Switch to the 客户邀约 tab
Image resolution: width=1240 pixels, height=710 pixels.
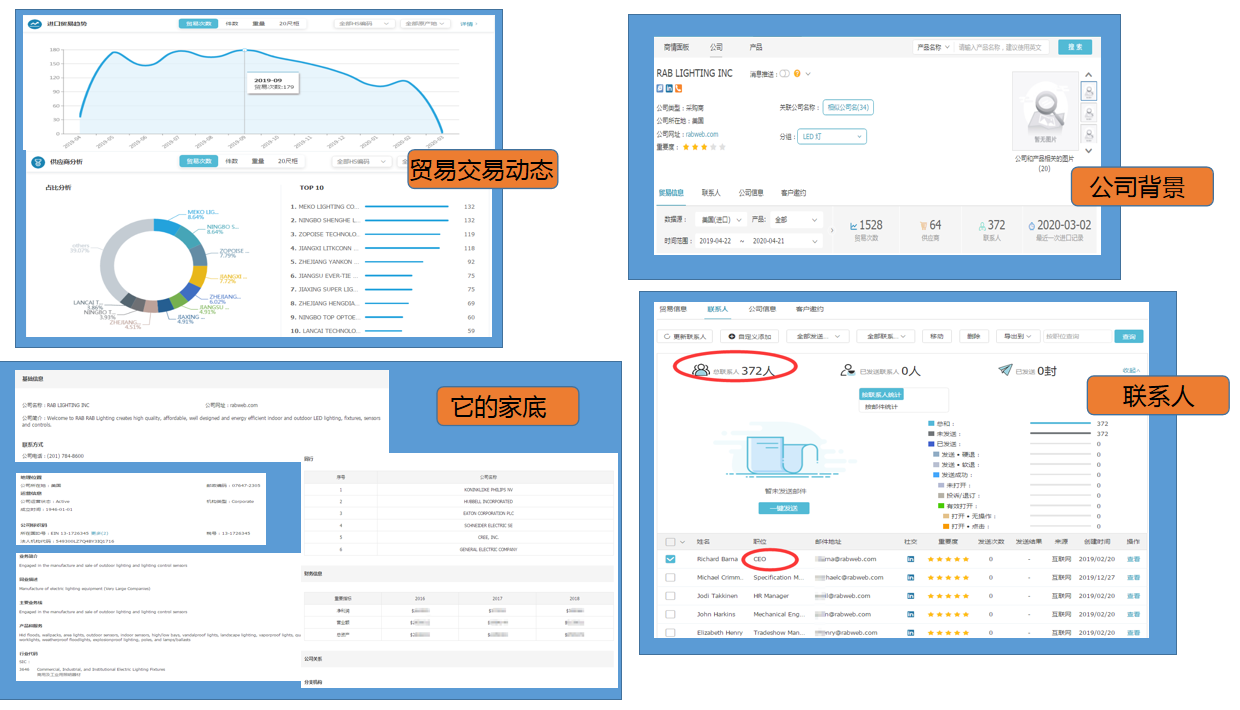(810, 309)
